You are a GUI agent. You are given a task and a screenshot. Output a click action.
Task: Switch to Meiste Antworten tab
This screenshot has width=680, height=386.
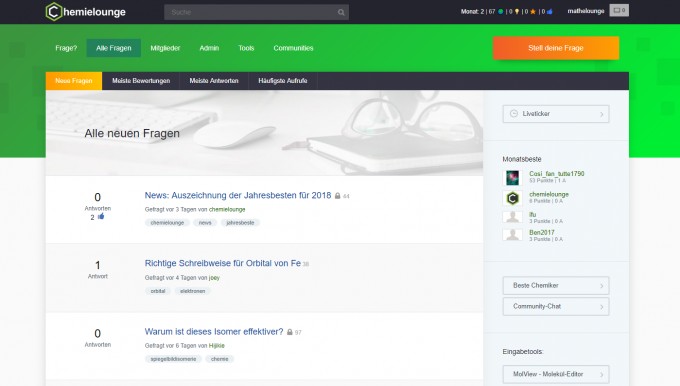[x=214, y=81]
